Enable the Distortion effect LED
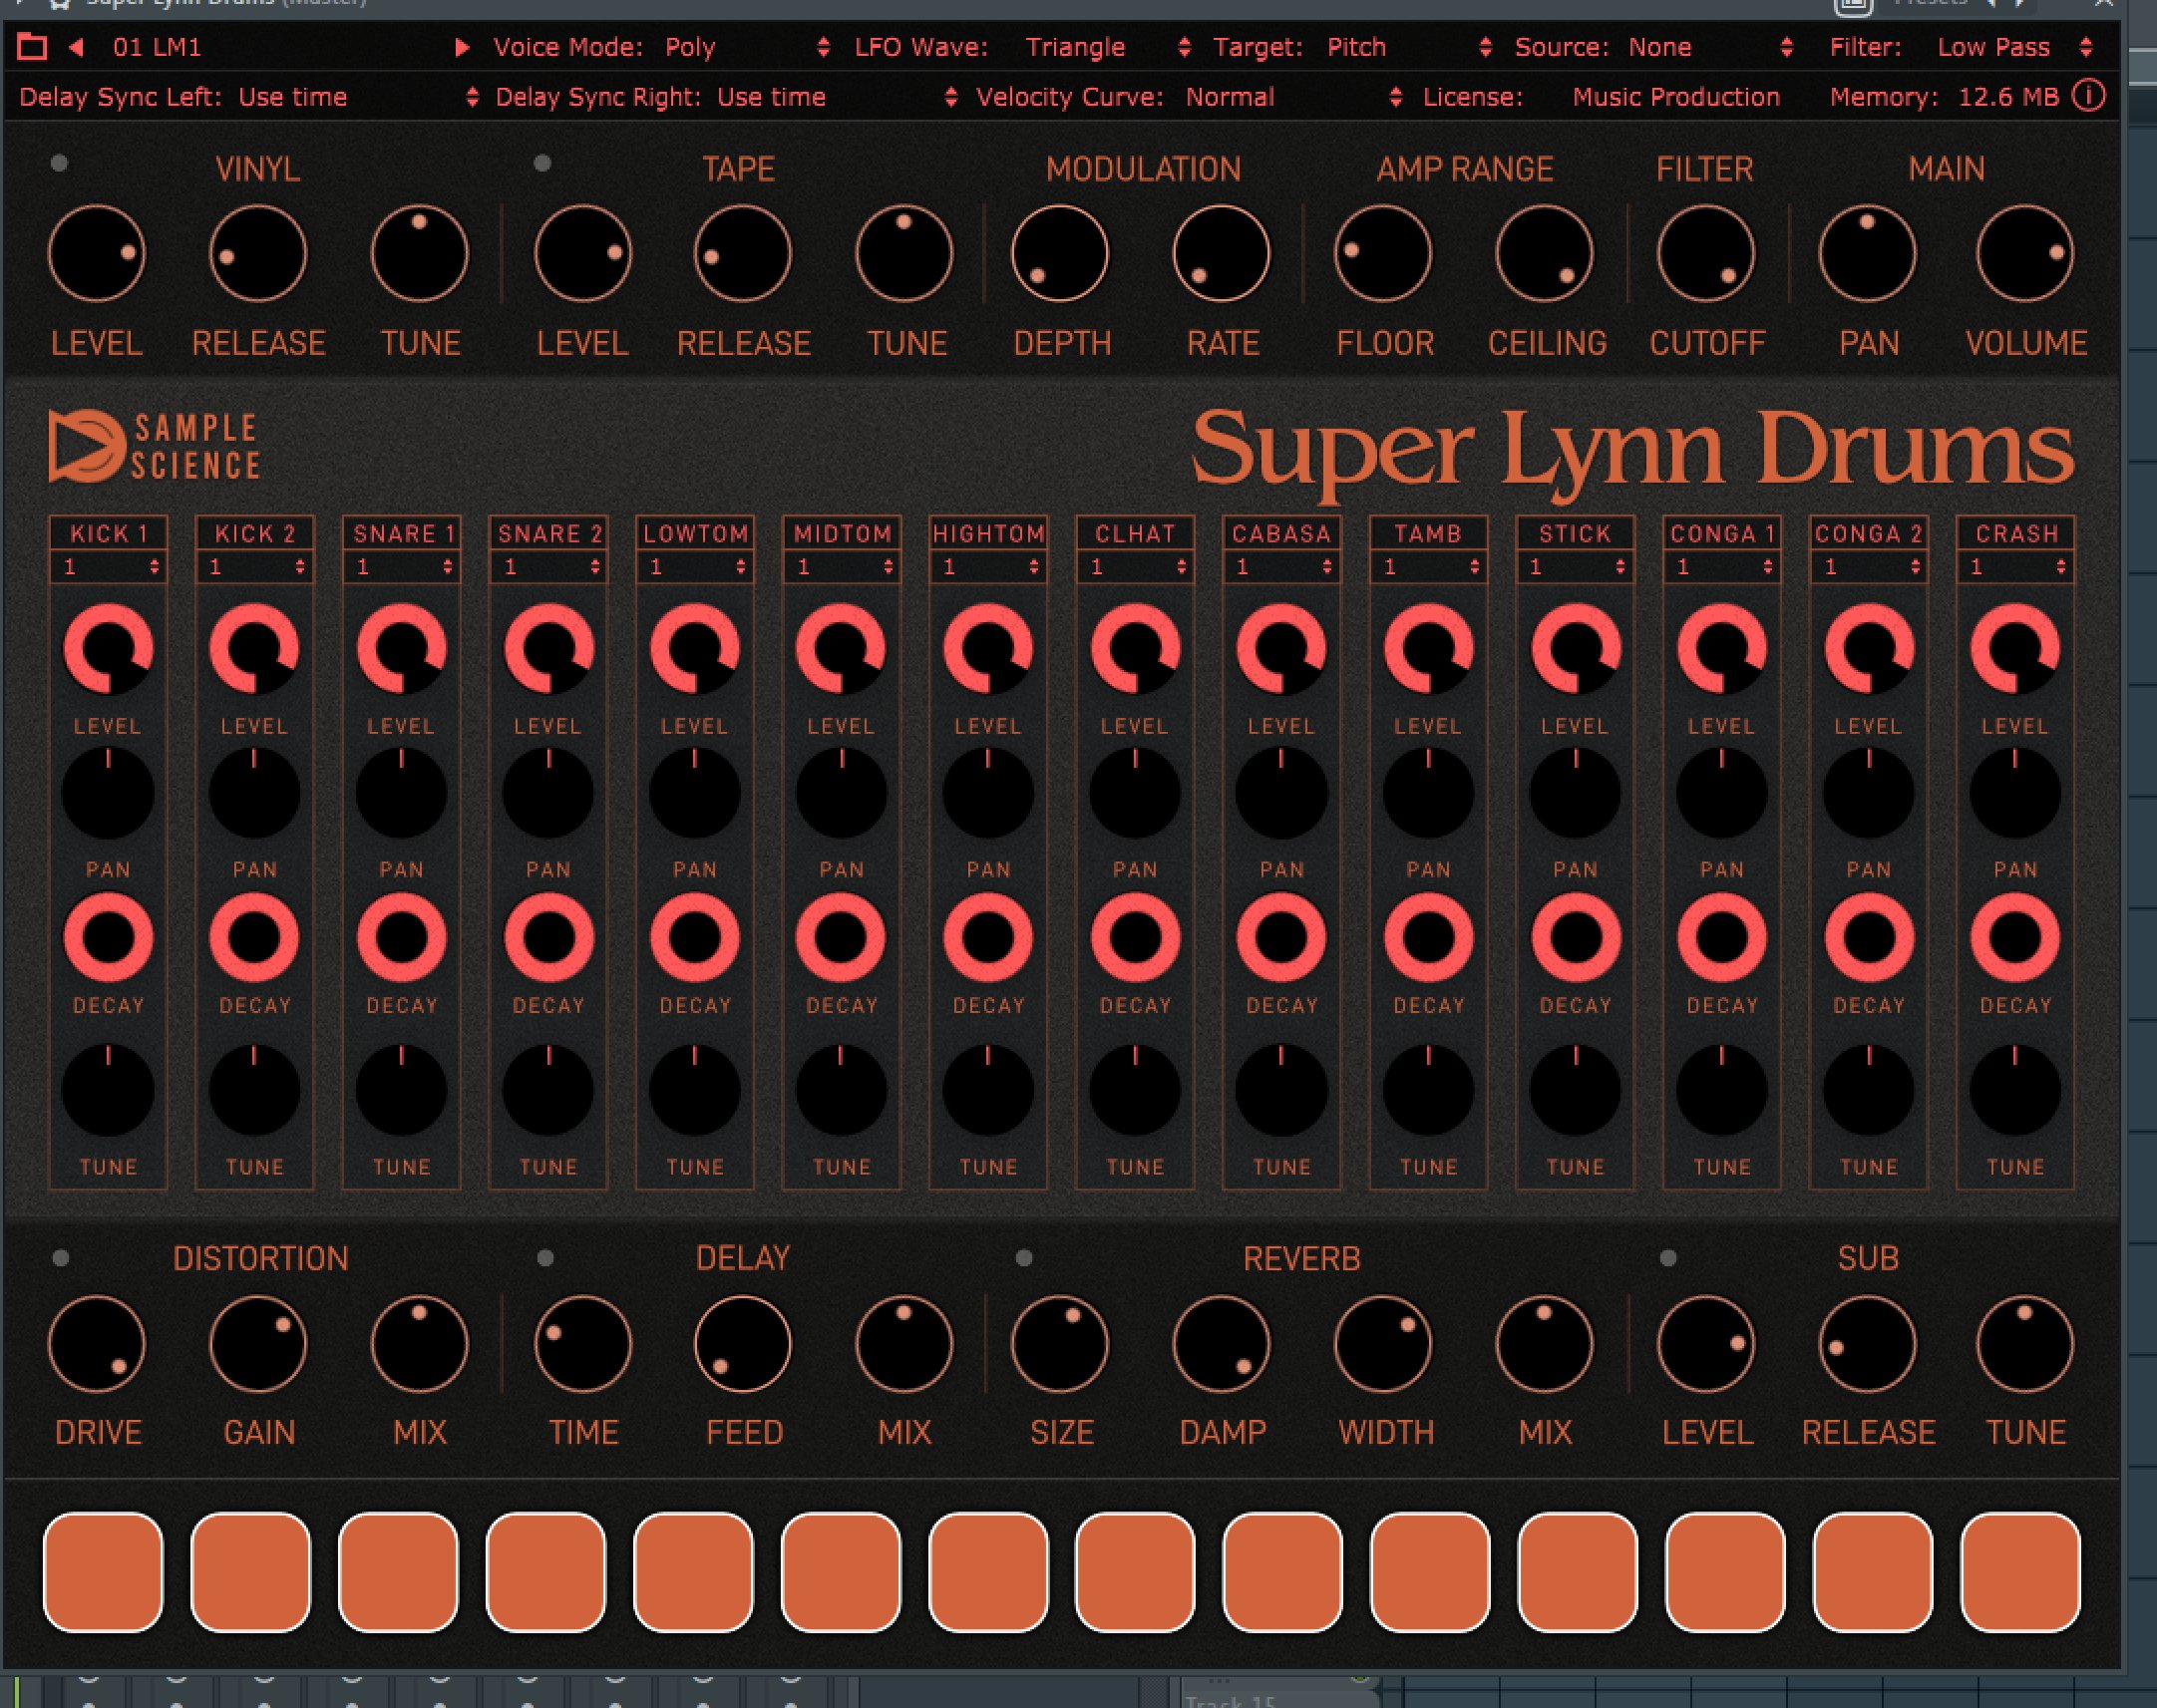 pos(60,1258)
